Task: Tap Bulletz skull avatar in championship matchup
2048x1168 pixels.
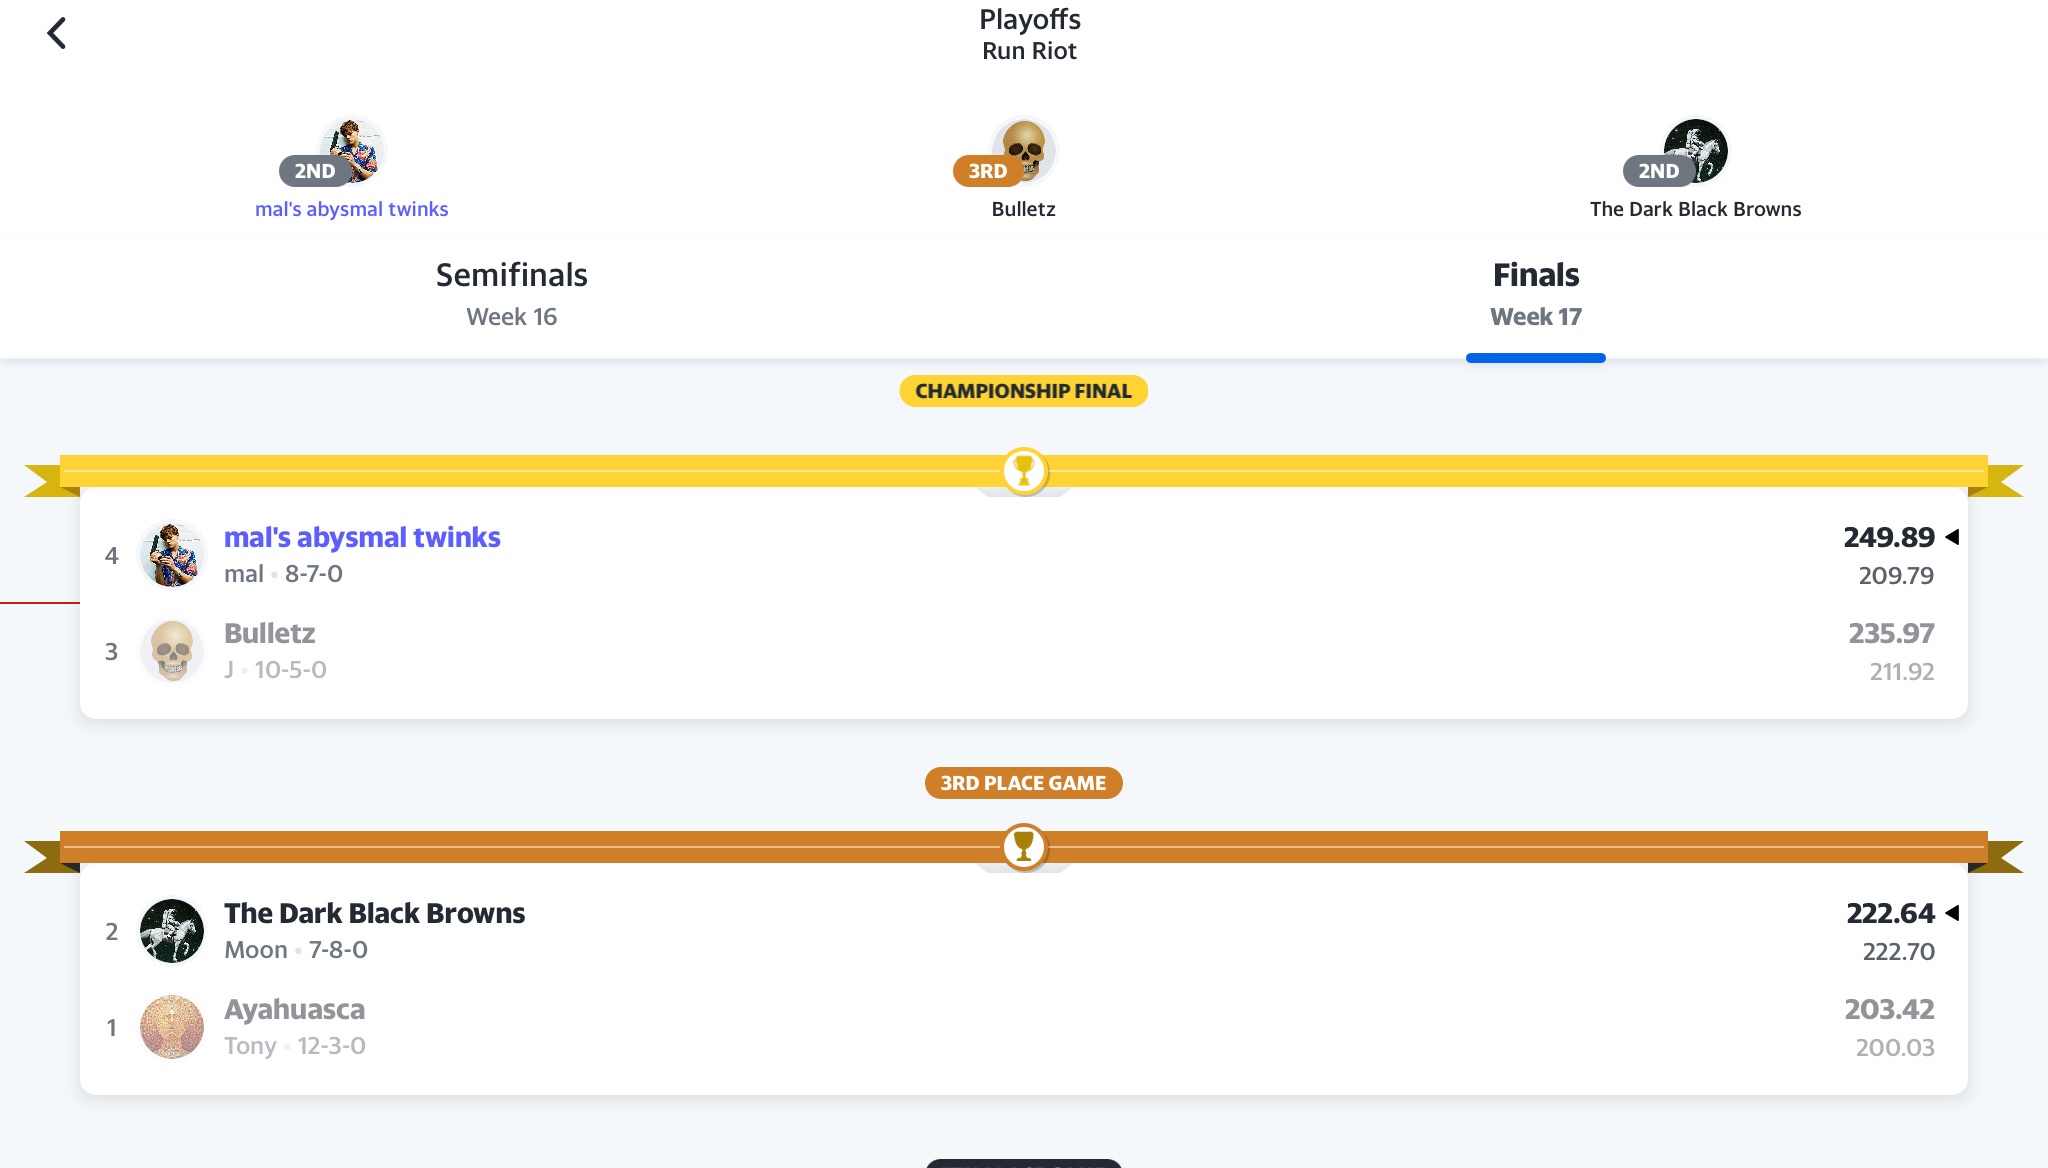Action: pos(172,651)
